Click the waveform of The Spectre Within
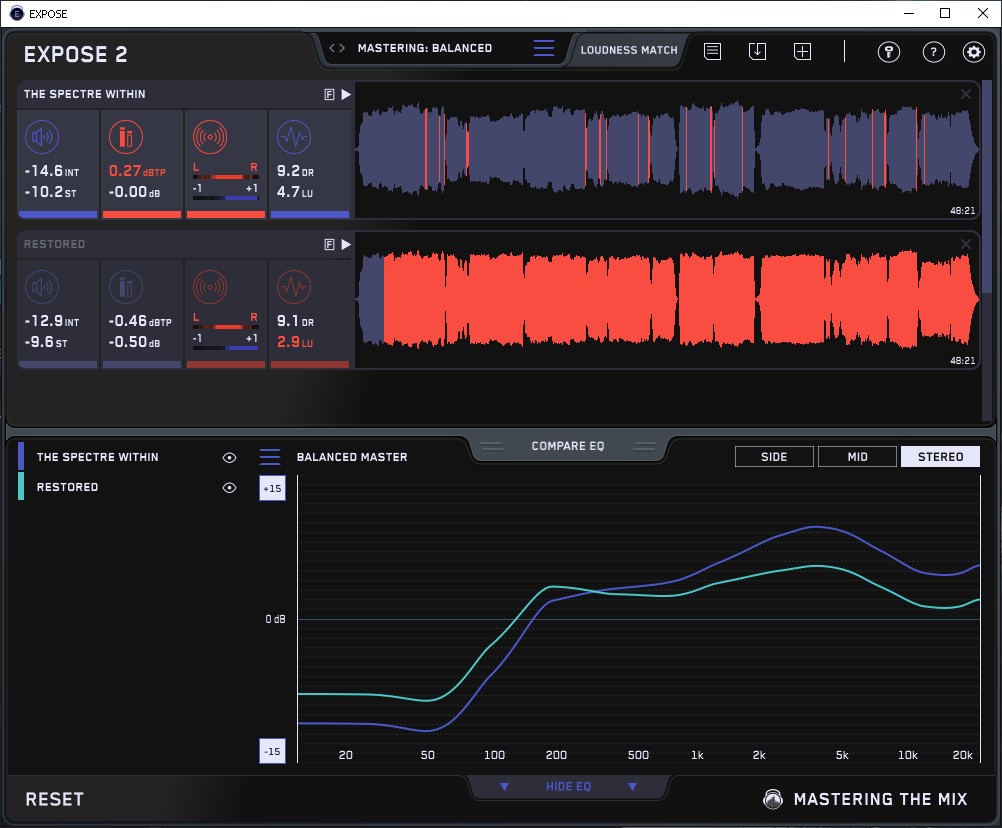 point(668,150)
